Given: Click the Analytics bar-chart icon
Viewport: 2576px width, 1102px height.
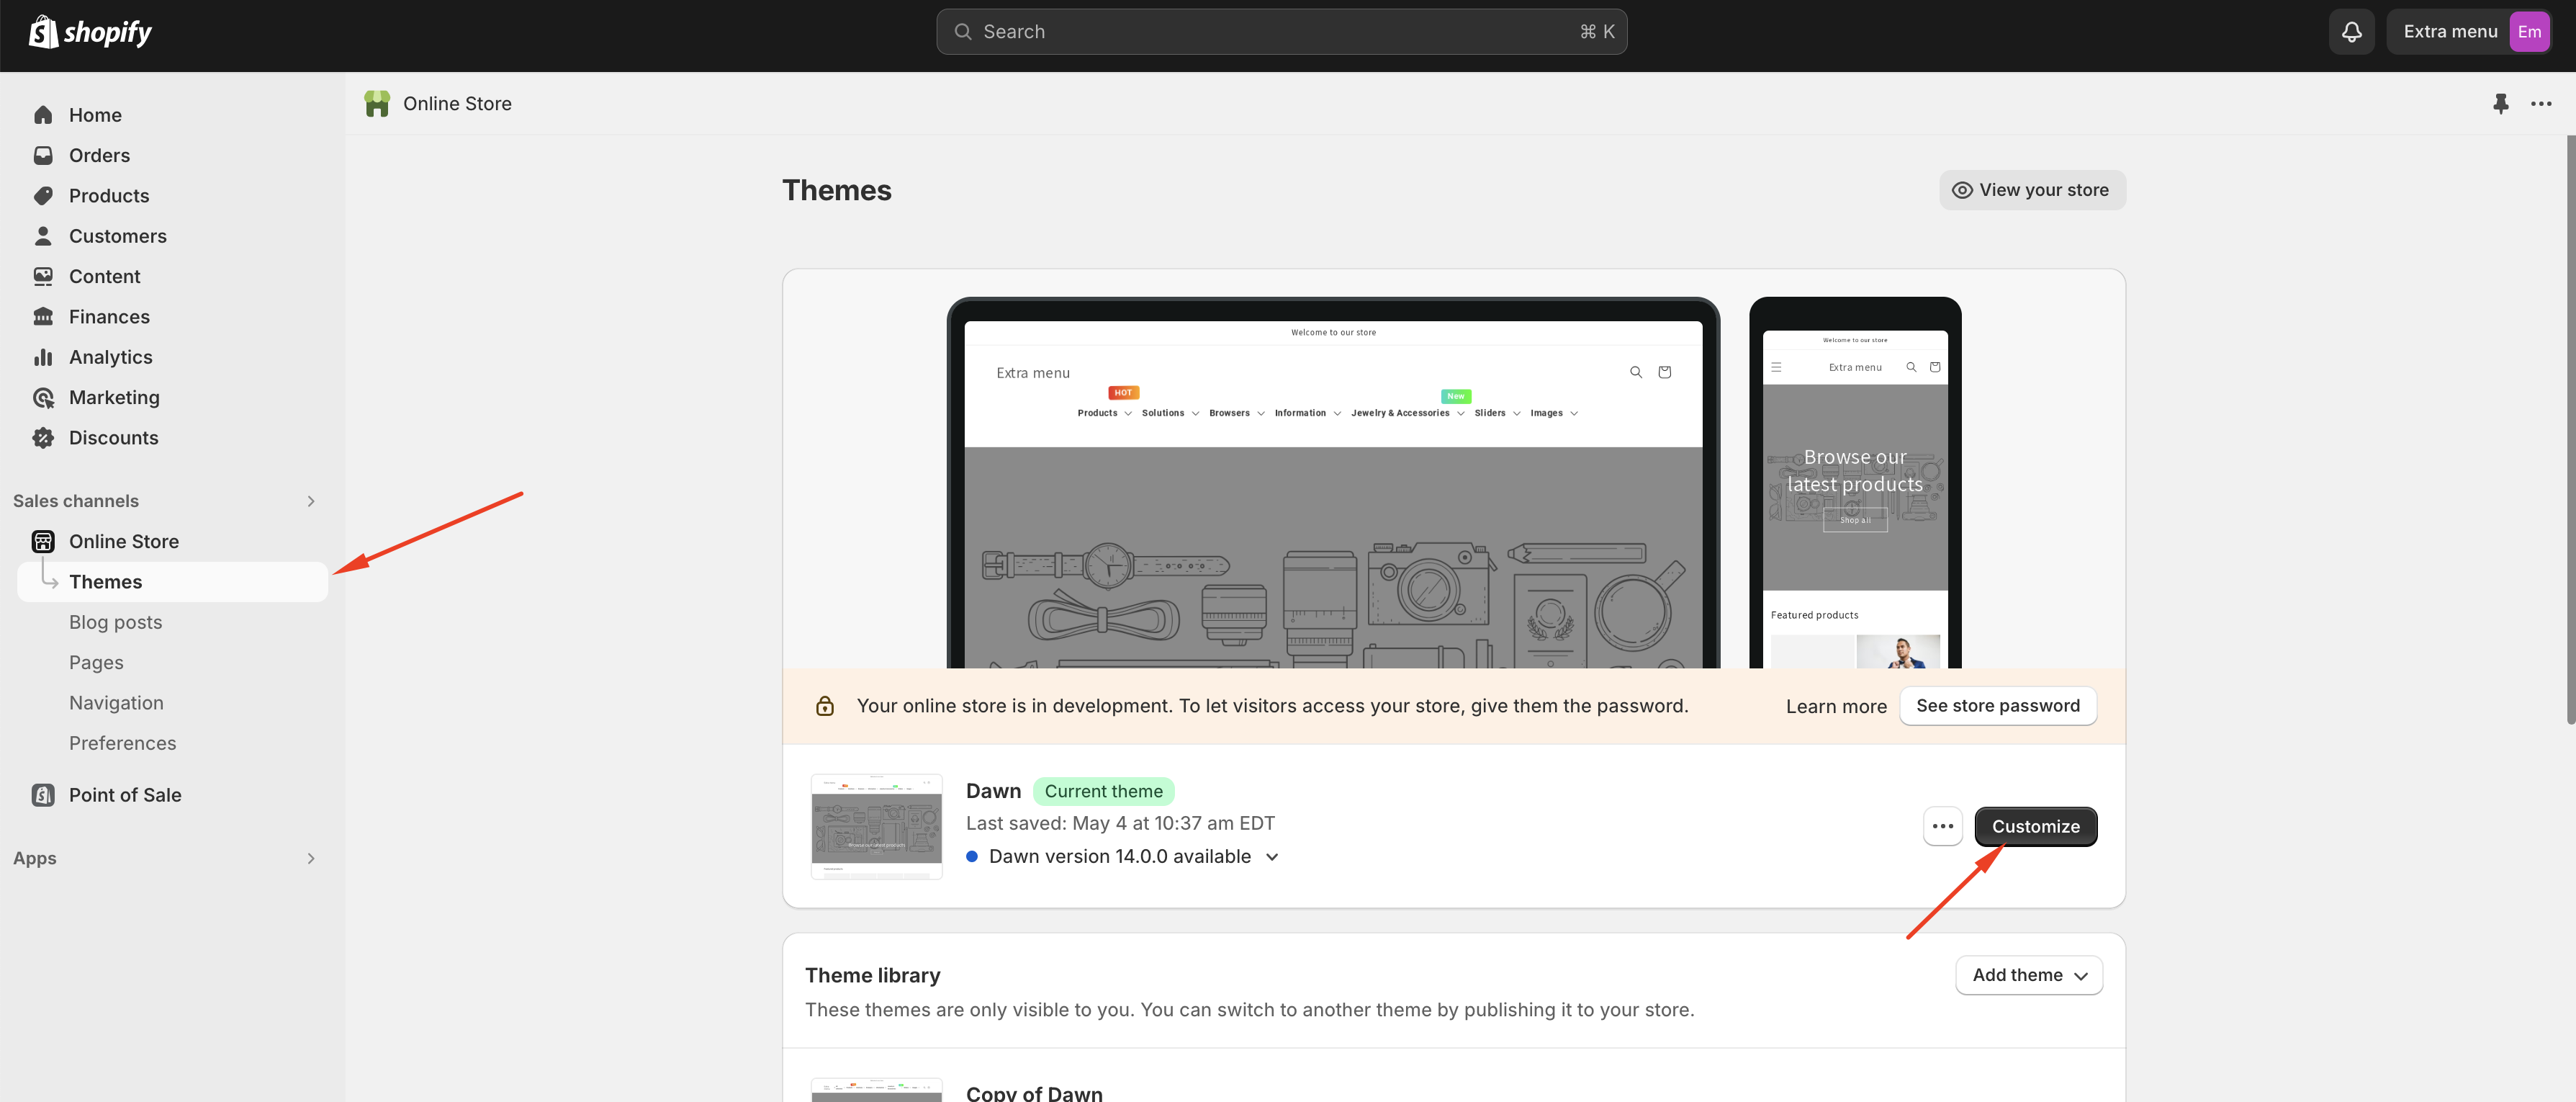Looking at the screenshot, I should tap(43, 357).
